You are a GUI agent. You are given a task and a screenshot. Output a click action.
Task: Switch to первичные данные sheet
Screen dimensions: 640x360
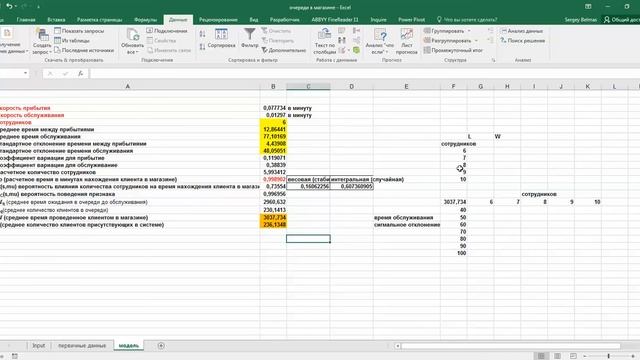pyautogui.click(x=82, y=346)
